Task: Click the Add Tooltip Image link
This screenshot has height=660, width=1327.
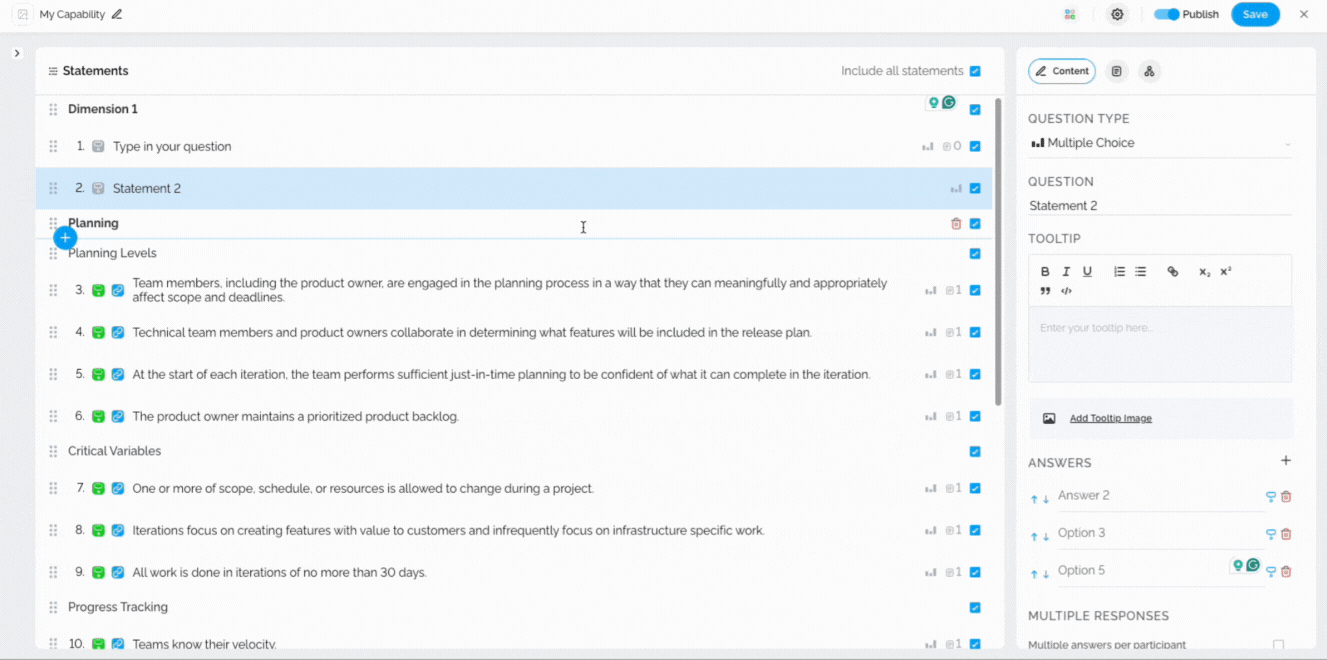Action: pyautogui.click(x=1110, y=419)
